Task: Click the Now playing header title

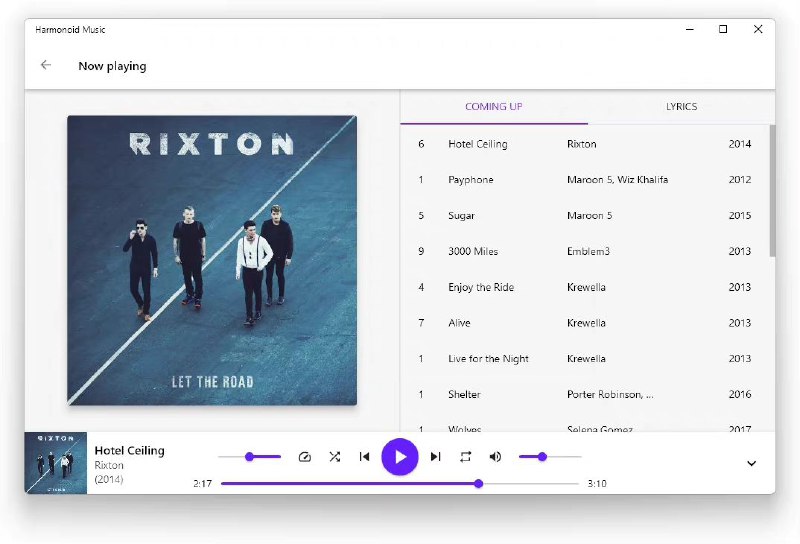Action: pos(112,66)
